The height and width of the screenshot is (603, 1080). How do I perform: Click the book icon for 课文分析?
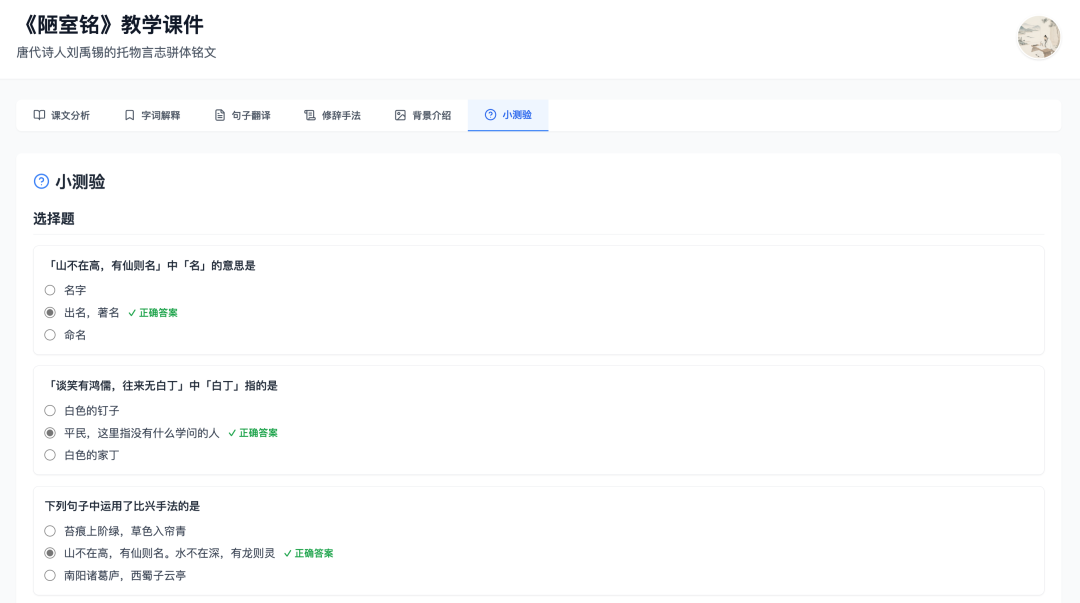coord(39,115)
